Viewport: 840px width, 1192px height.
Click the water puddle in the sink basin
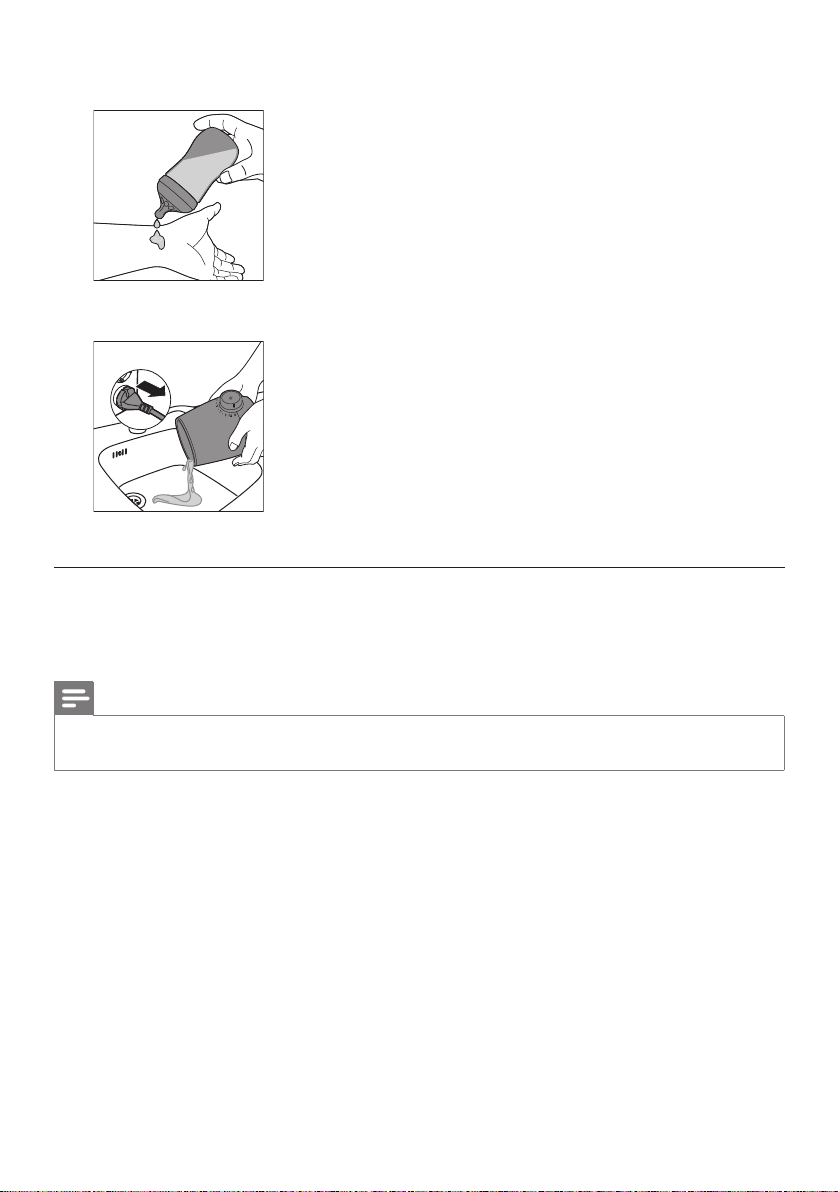(178, 499)
